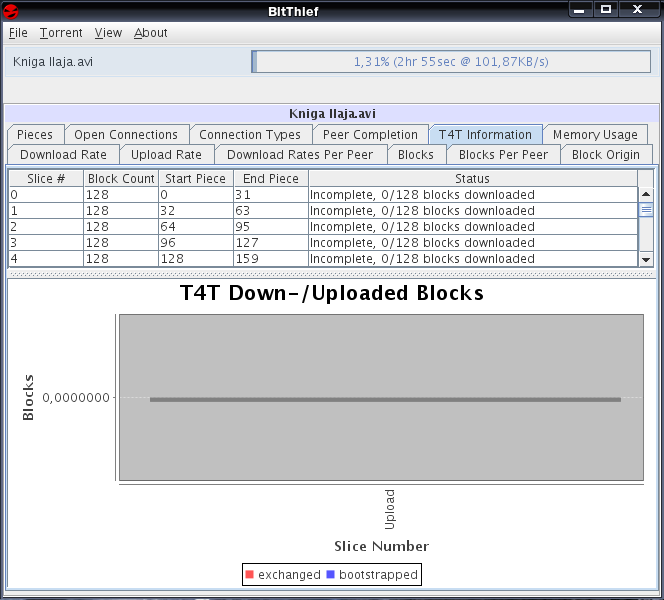
Task: Open the File menu
Action: (18, 33)
